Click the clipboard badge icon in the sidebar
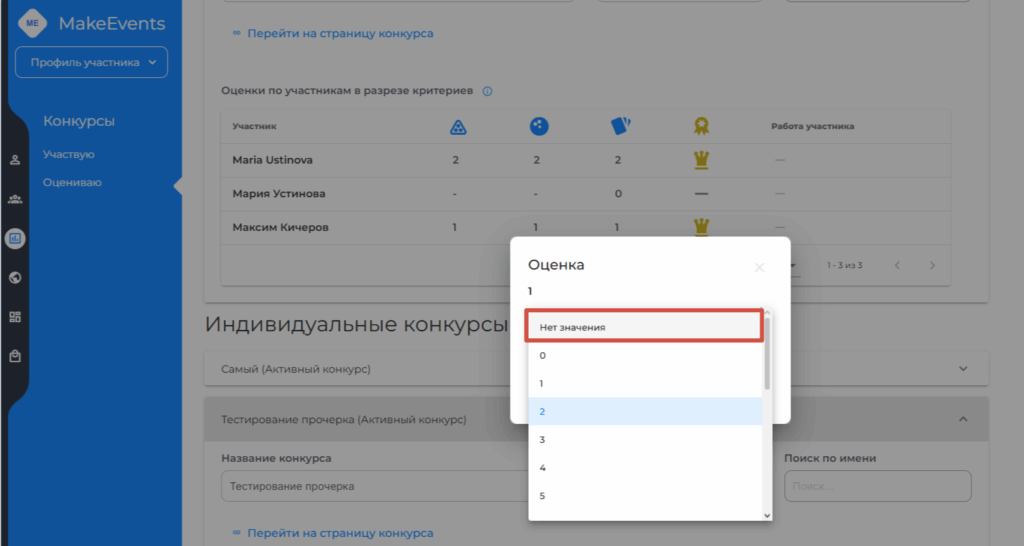 pos(15,356)
